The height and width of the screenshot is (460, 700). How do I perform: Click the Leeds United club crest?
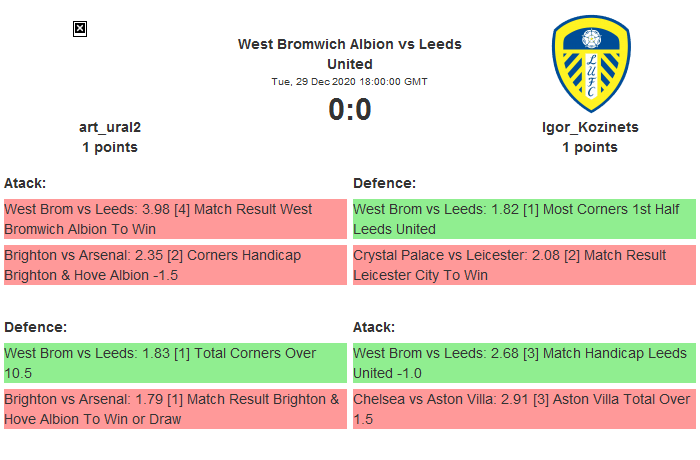[590, 62]
